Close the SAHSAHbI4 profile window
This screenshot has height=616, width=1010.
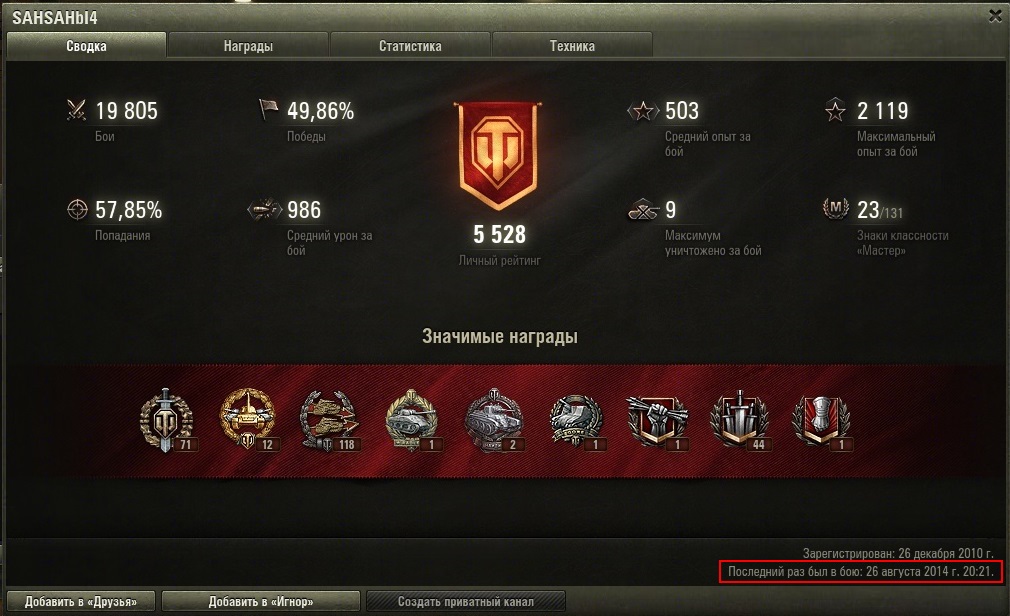tap(995, 17)
